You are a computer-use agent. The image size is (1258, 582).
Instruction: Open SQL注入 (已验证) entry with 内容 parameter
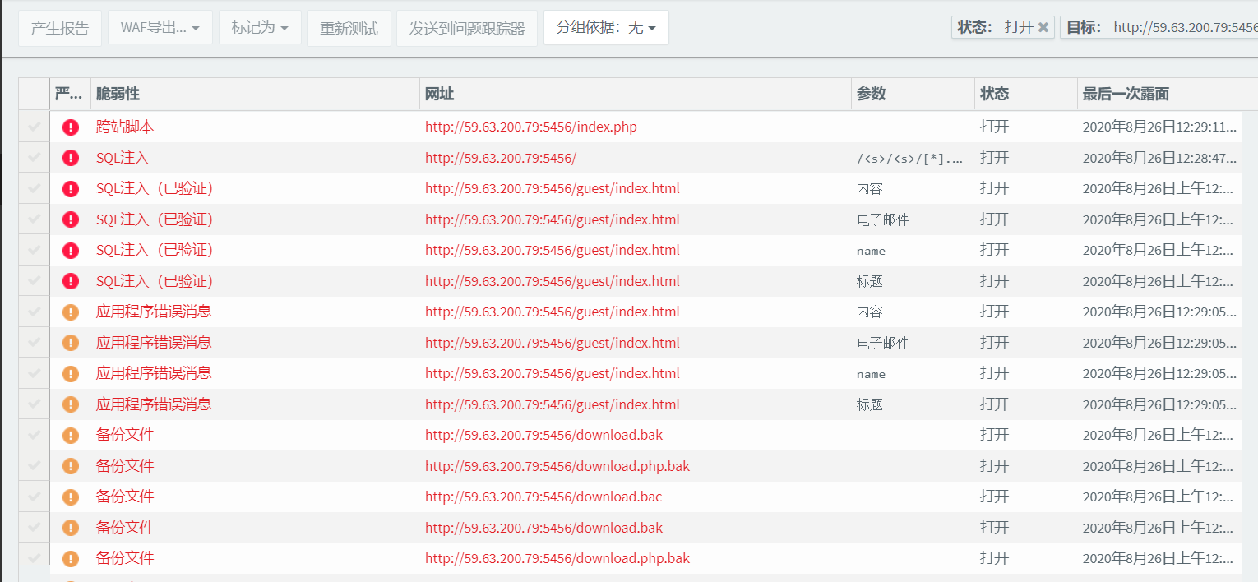[x=154, y=189]
